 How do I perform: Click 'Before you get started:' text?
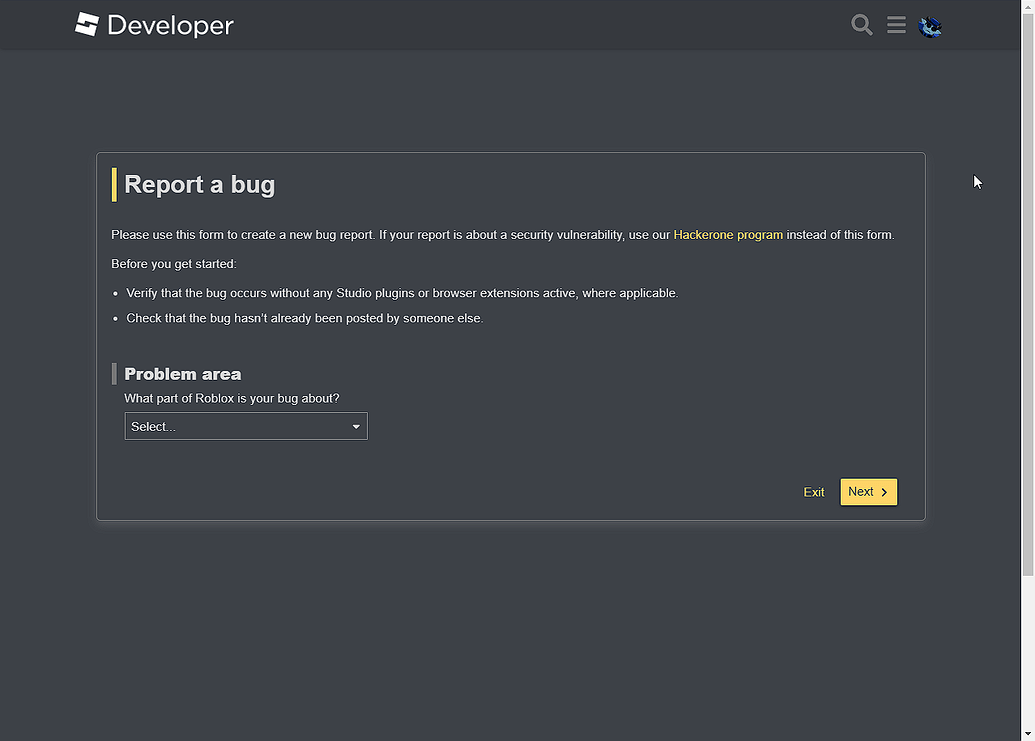(x=174, y=264)
